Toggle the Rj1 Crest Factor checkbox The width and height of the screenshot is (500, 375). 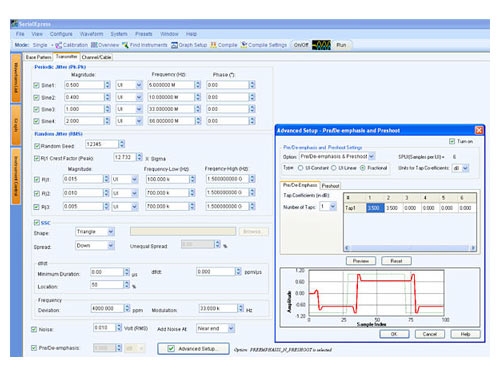[37, 158]
